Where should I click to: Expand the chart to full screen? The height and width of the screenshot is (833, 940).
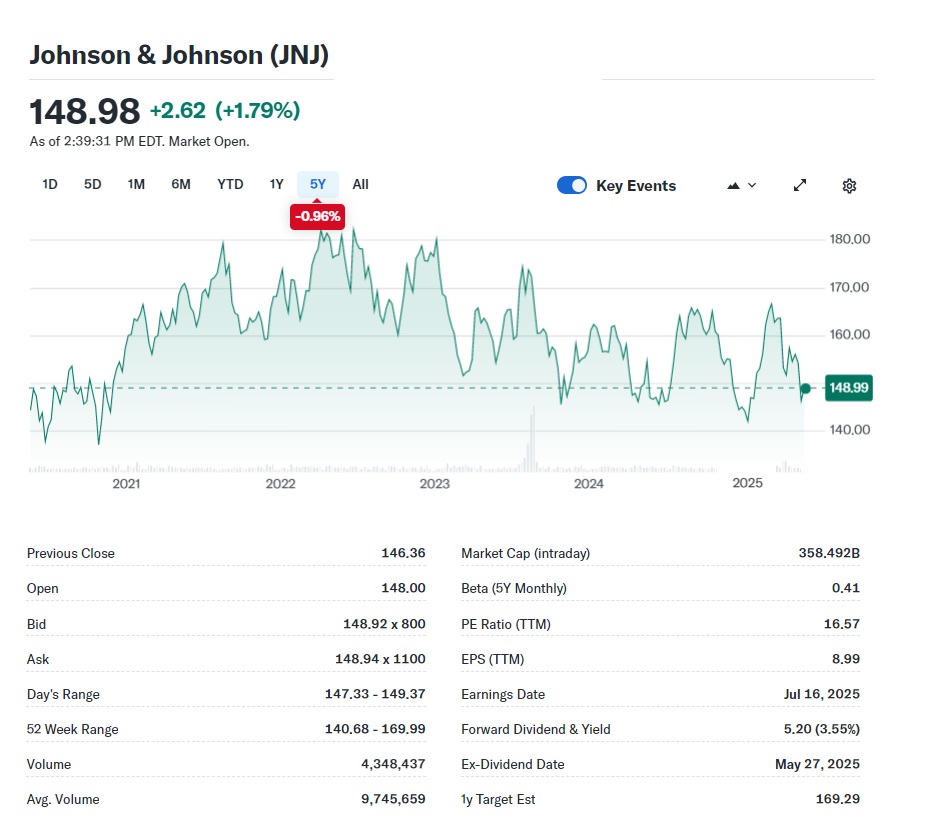(800, 186)
